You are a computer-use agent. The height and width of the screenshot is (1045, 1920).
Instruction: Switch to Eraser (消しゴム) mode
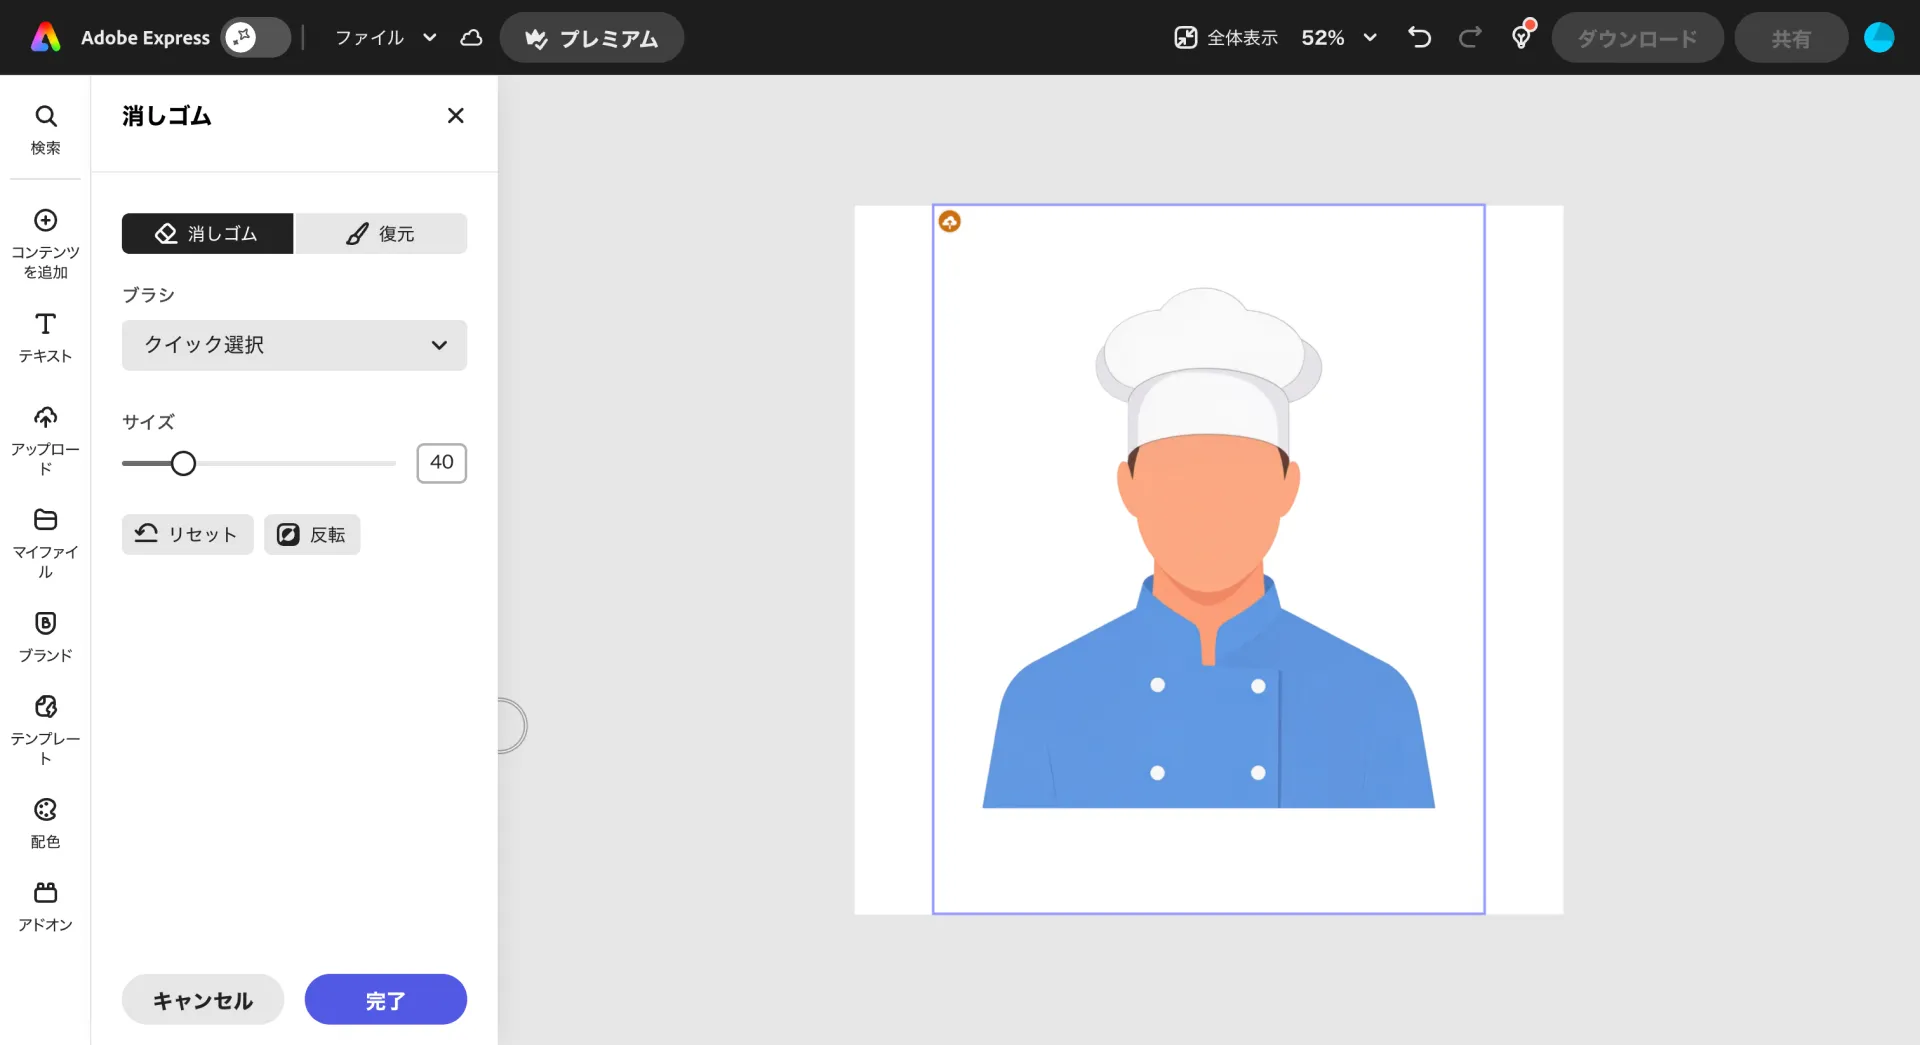tap(208, 234)
